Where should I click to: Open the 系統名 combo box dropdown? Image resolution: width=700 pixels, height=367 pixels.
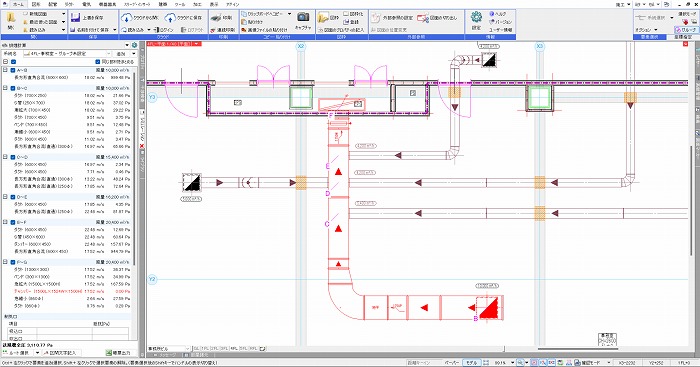point(108,54)
